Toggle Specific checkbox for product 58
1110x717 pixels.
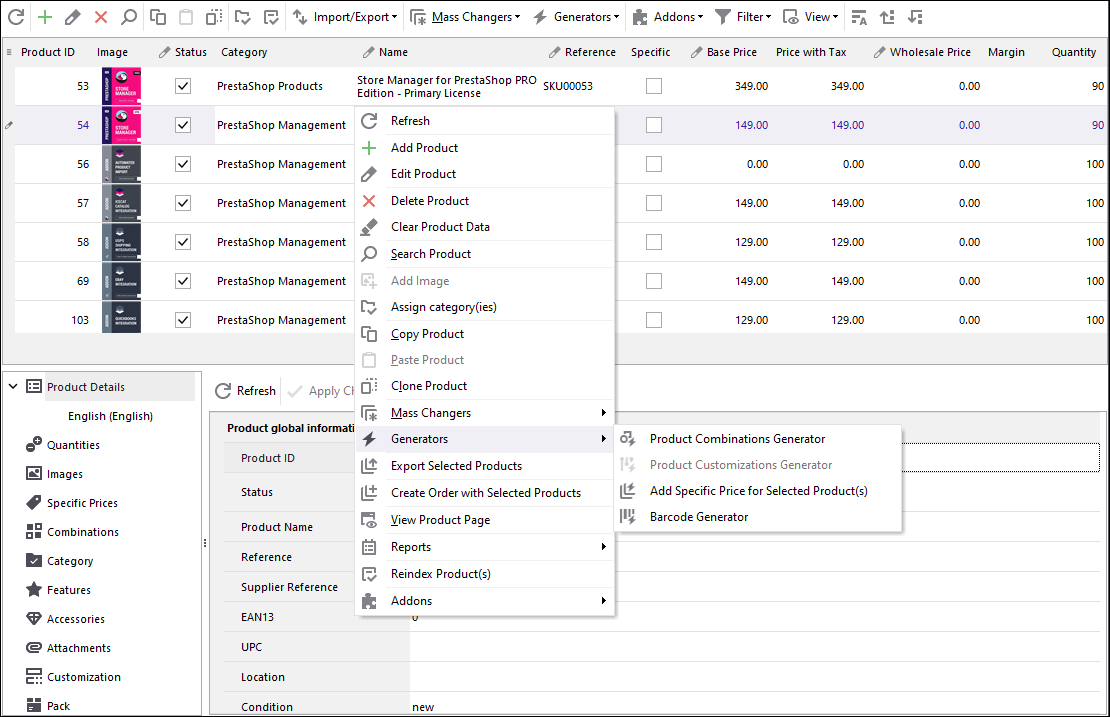(654, 242)
